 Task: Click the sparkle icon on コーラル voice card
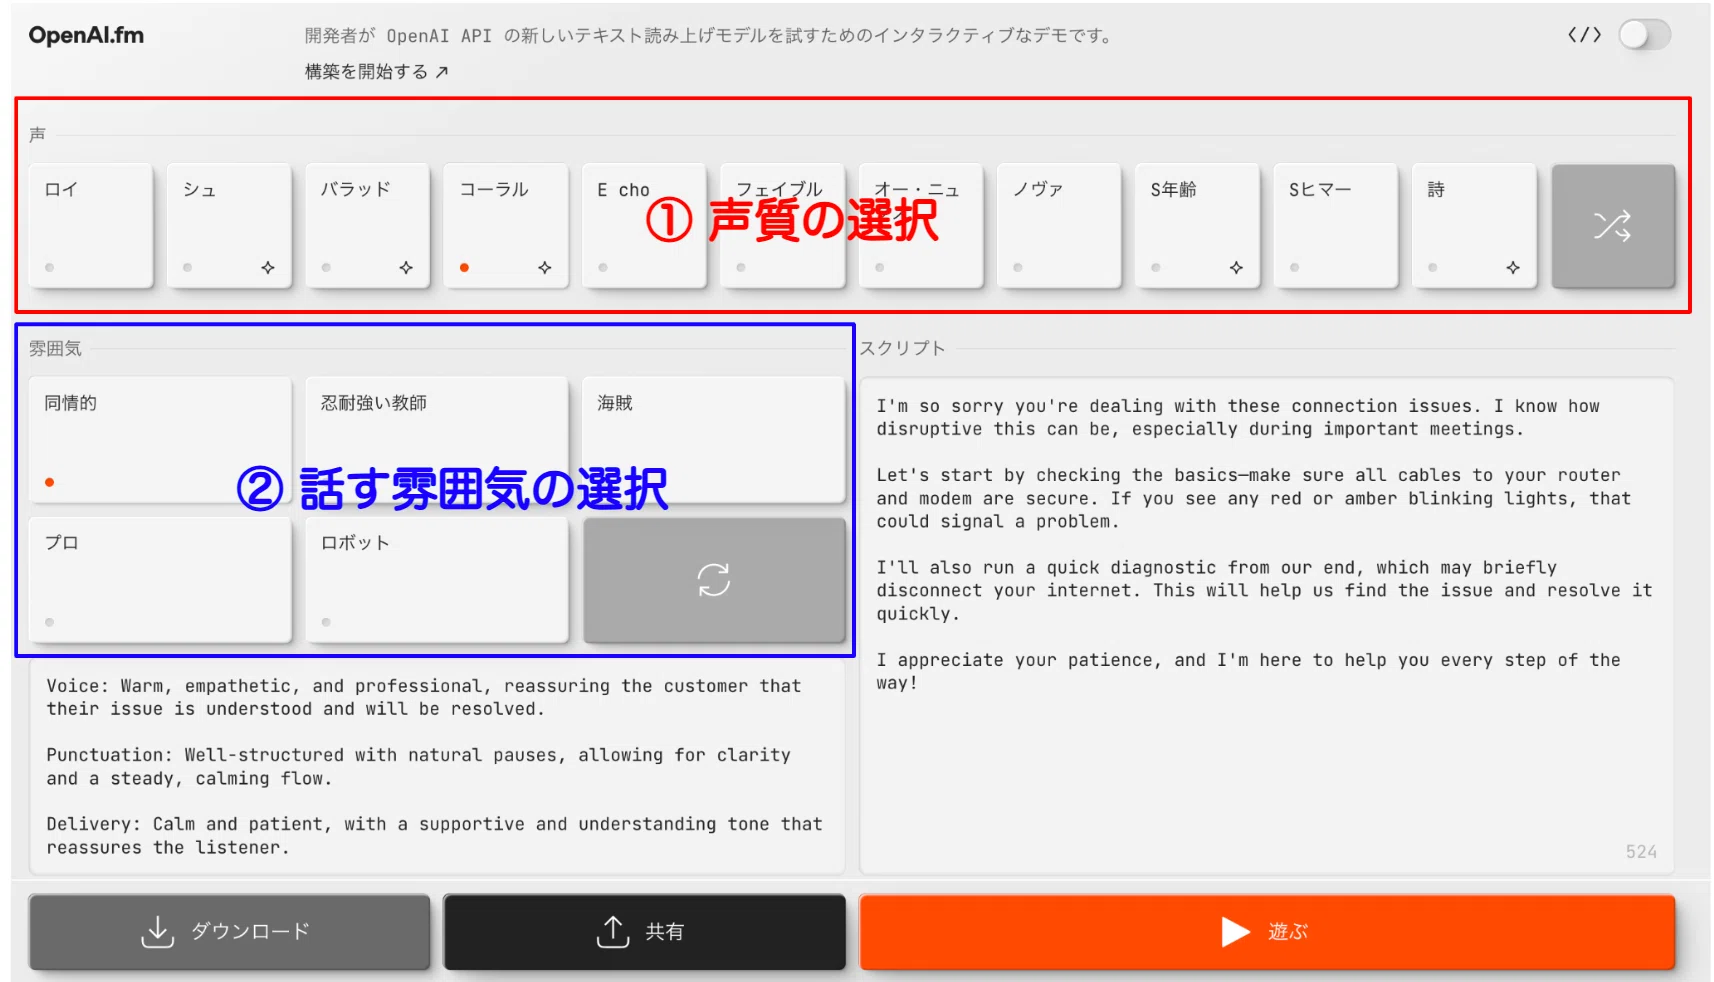click(x=545, y=268)
